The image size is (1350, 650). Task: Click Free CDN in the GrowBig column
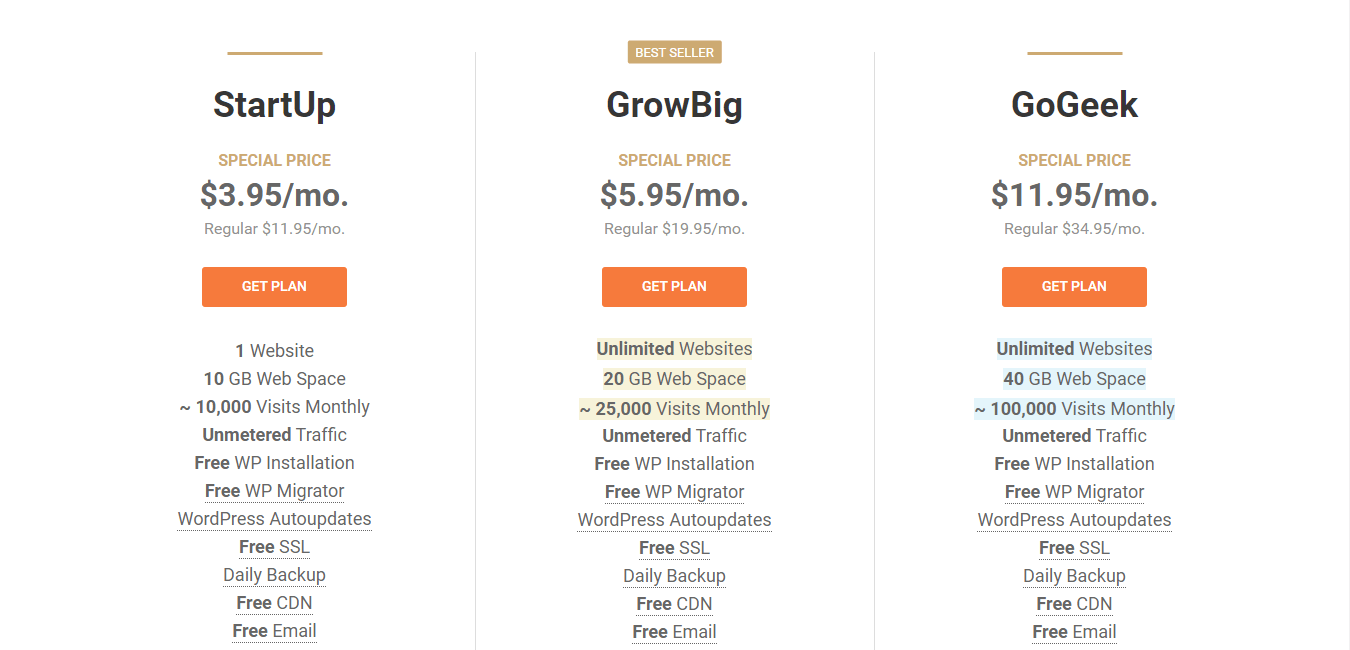tap(674, 604)
